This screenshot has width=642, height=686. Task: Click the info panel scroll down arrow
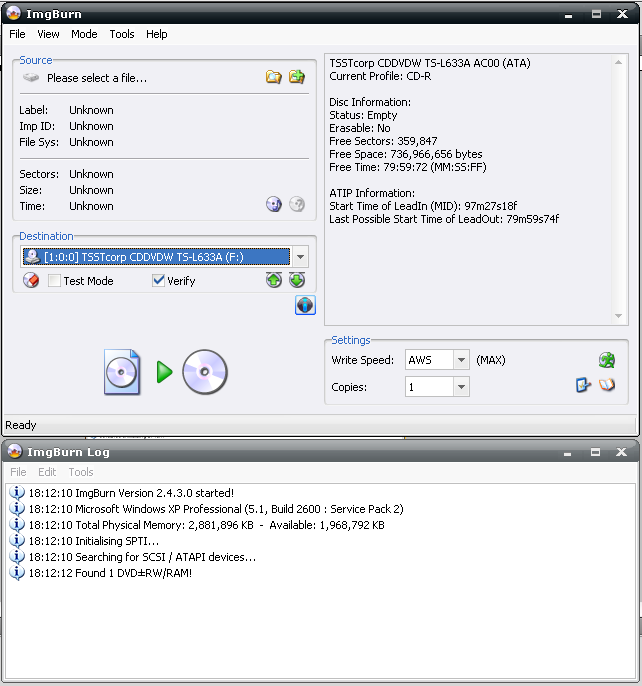(x=618, y=316)
